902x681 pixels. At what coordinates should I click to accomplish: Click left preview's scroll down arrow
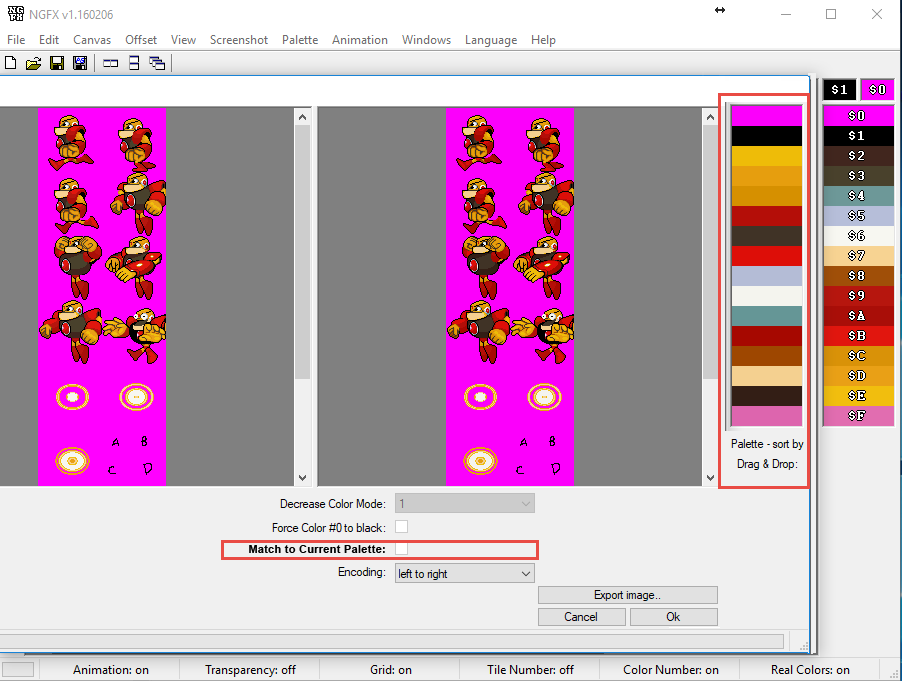coord(303,478)
